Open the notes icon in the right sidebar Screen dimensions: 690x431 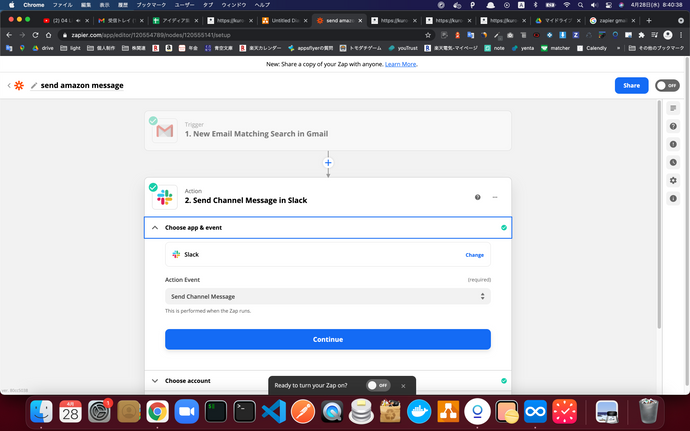pyautogui.click(x=673, y=108)
